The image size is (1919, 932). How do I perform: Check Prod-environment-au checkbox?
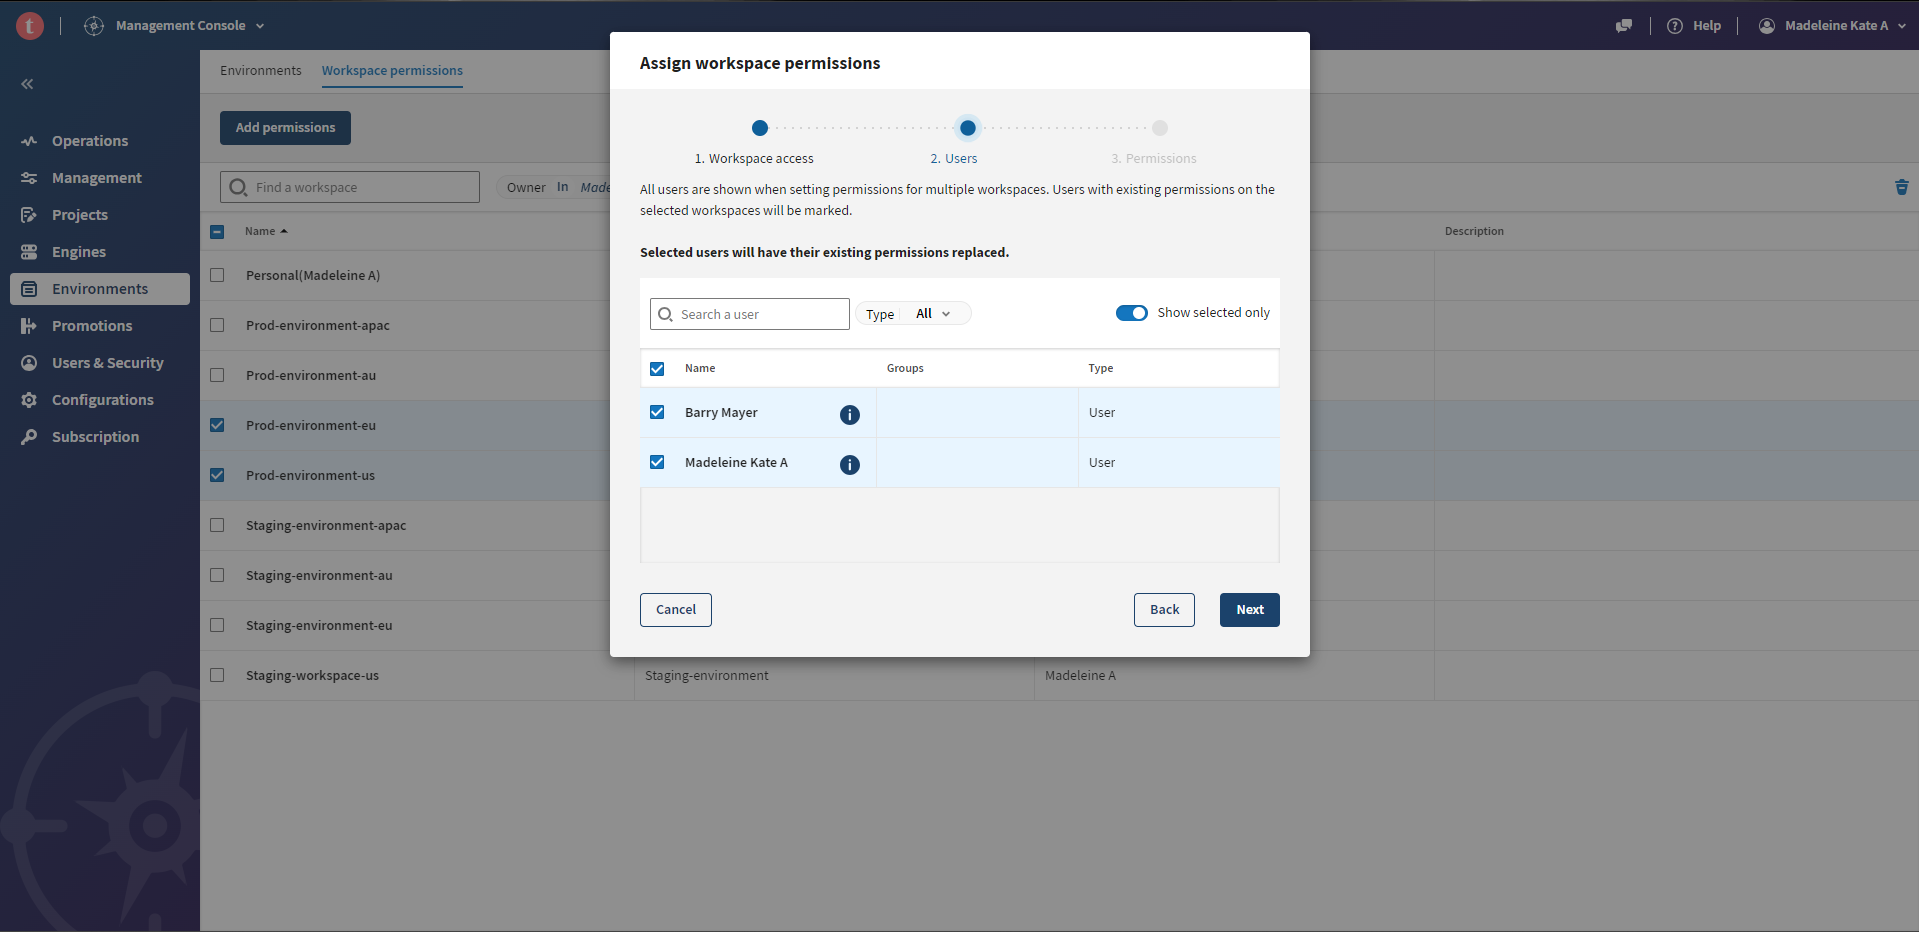click(x=217, y=375)
